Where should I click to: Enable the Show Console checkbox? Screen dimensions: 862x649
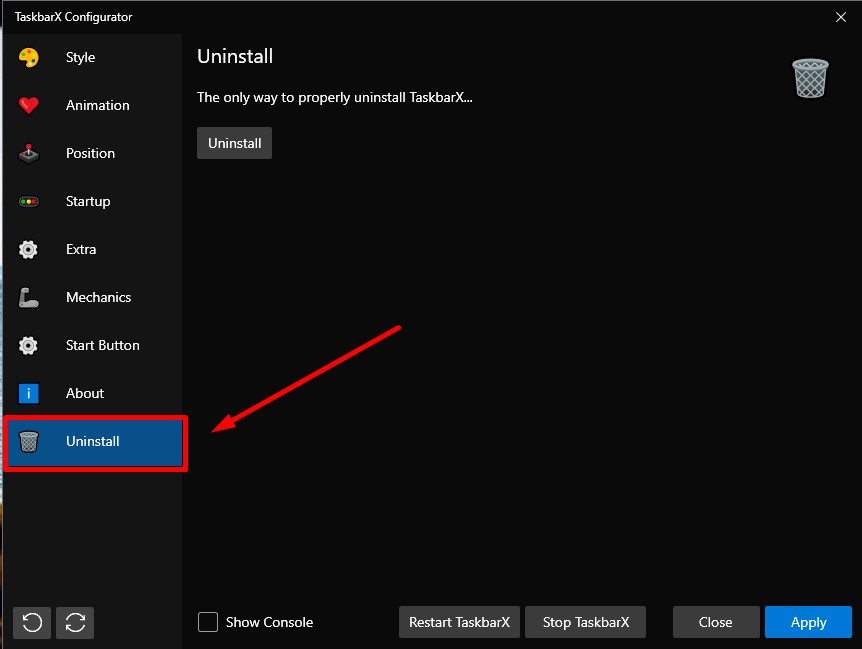click(208, 622)
